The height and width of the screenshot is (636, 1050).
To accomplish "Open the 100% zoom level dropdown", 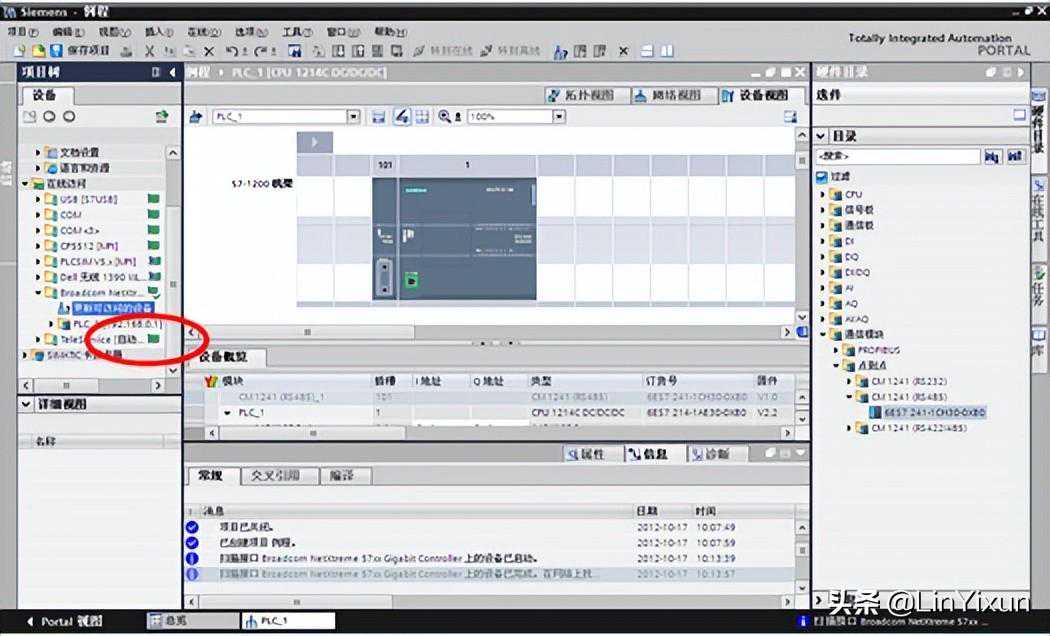I will coord(559,117).
